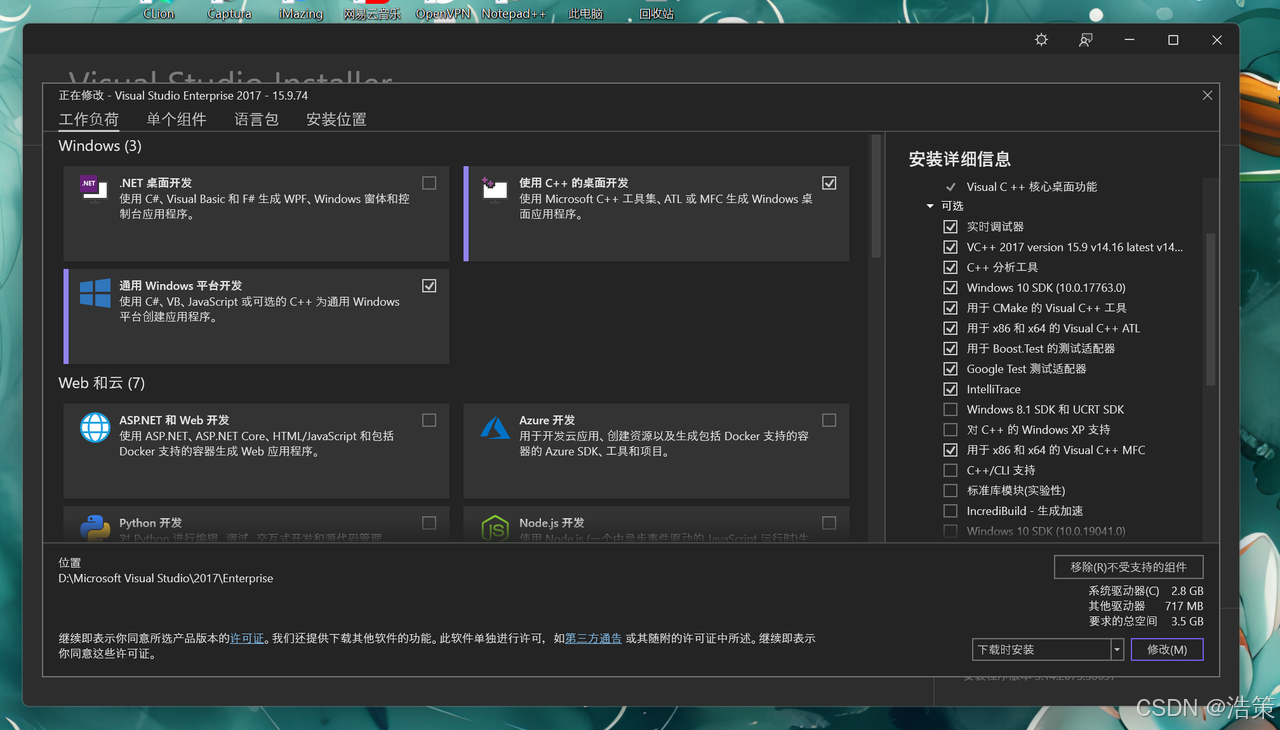Uncheck Windows 10 SDK (10.0.17763.0)
The image size is (1280, 730).
950,288
